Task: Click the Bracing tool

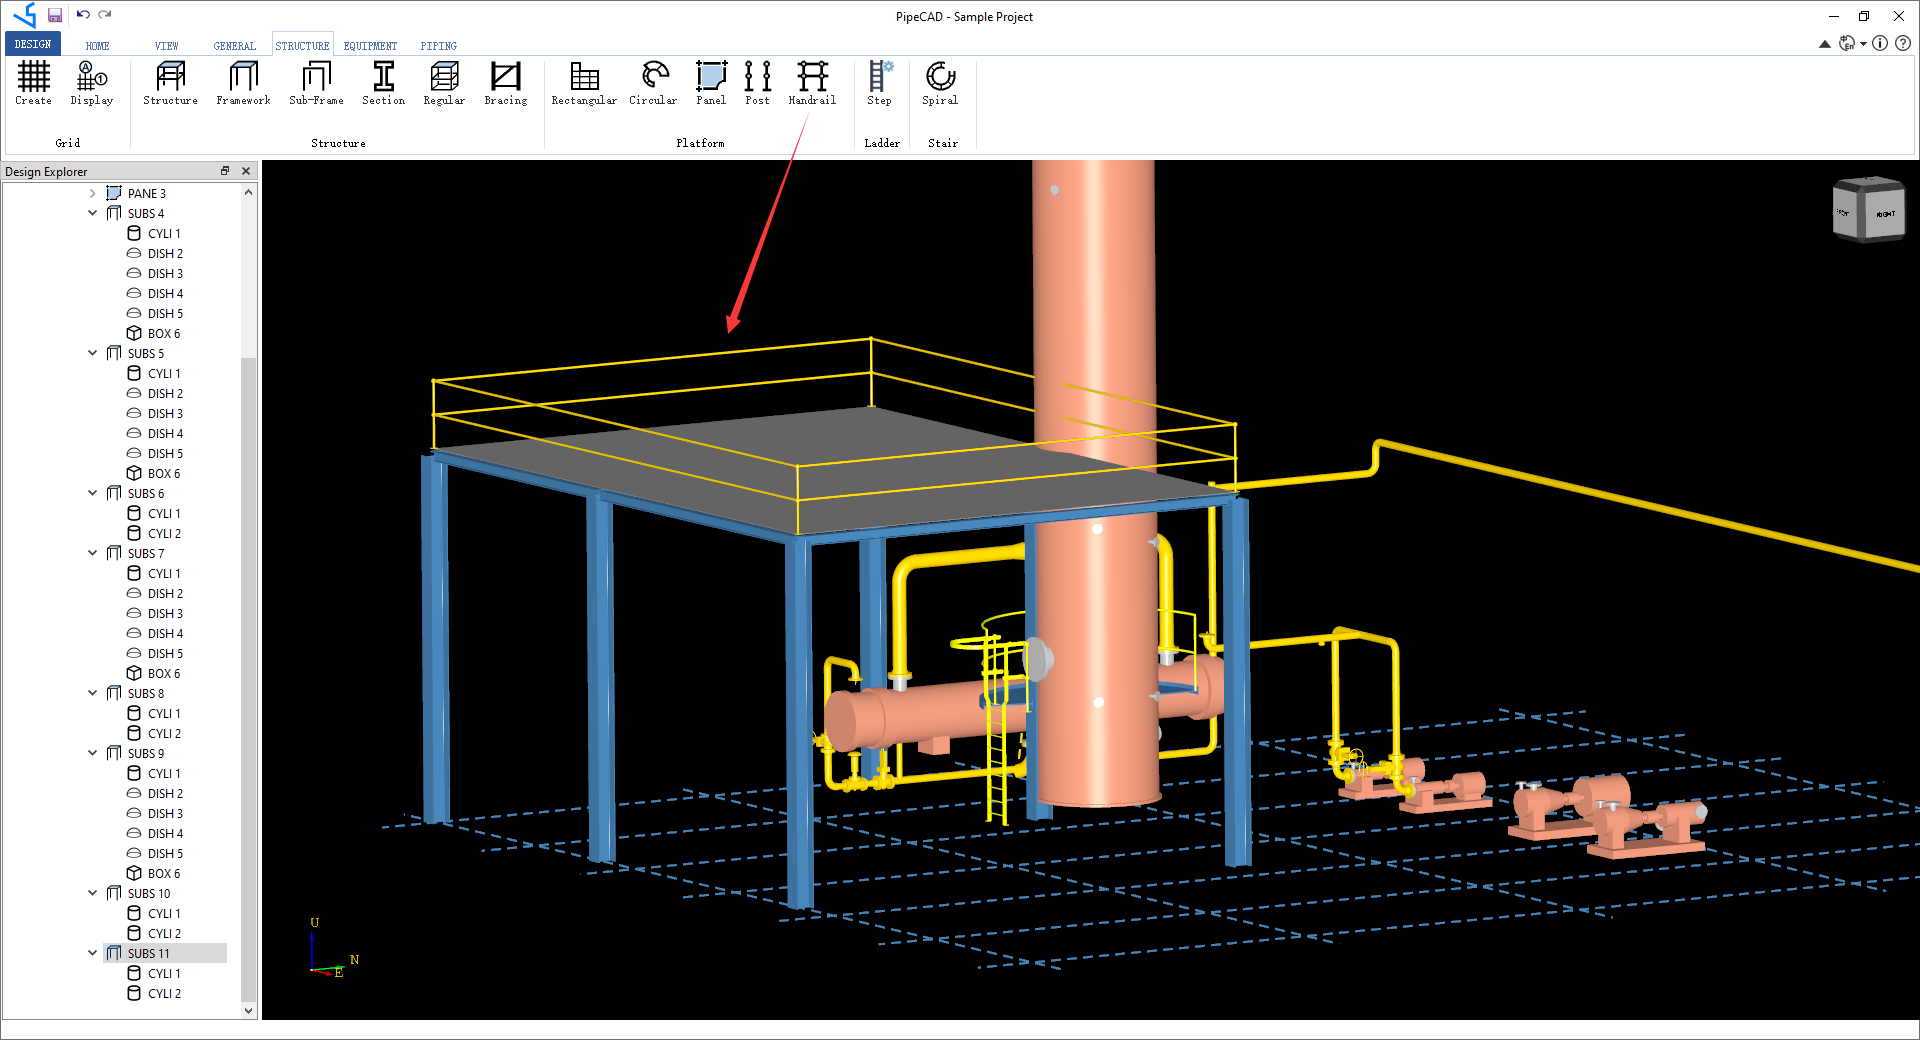Action: [x=505, y=84]
